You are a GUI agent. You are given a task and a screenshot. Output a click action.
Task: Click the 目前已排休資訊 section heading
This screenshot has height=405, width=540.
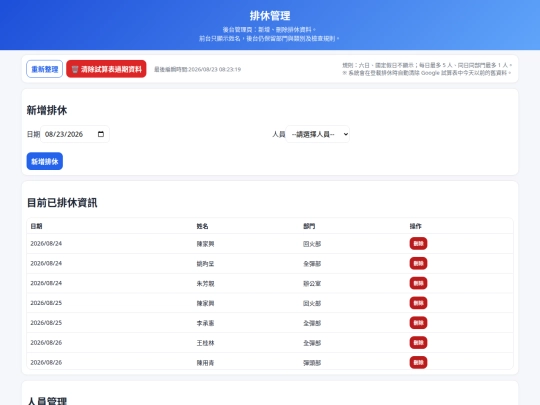click(x=62, y=203)
